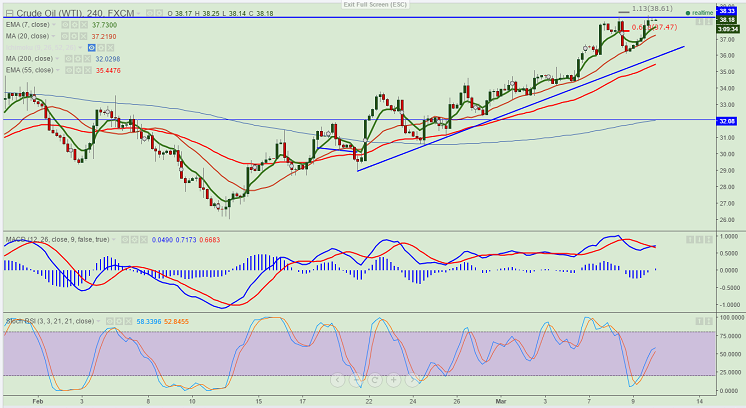Click EMA 55 value 35.4476
This screenshot has height=408, width=746.
click(108, 70)
